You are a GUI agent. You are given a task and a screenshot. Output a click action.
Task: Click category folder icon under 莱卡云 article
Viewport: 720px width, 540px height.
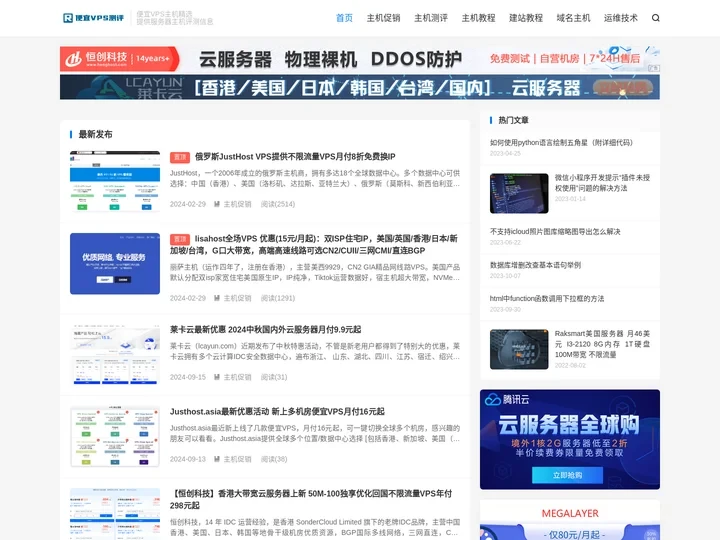point(217,377)
